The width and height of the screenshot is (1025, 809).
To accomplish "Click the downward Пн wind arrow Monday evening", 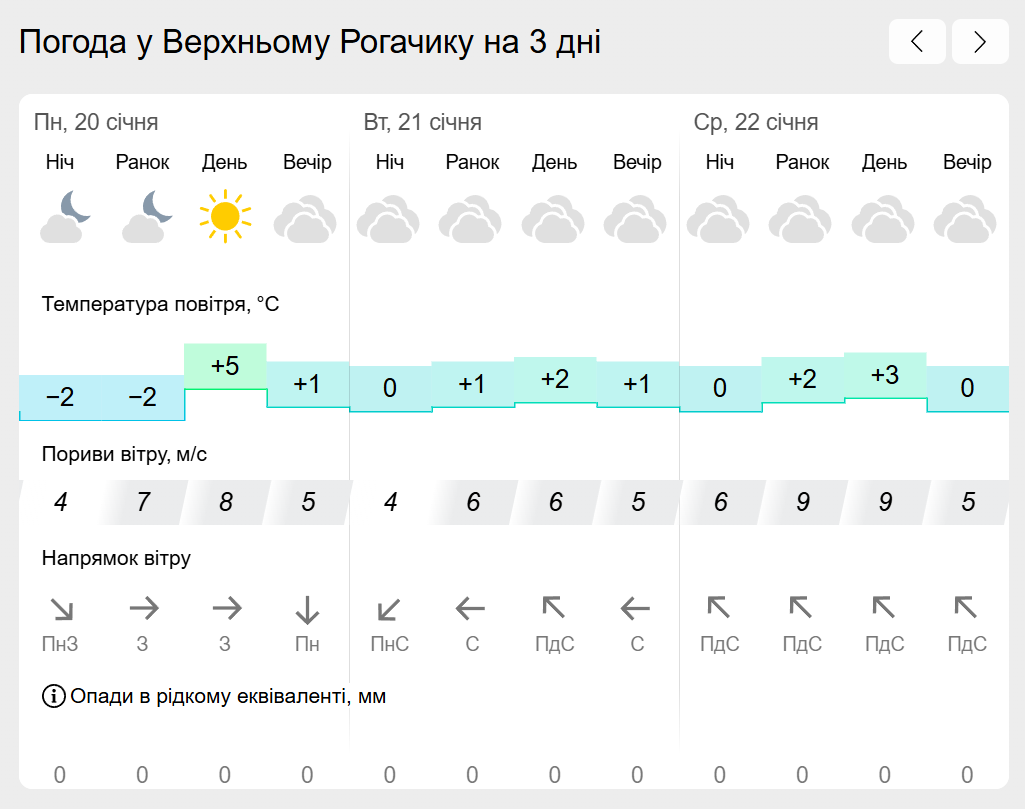I will coord(307,610).
